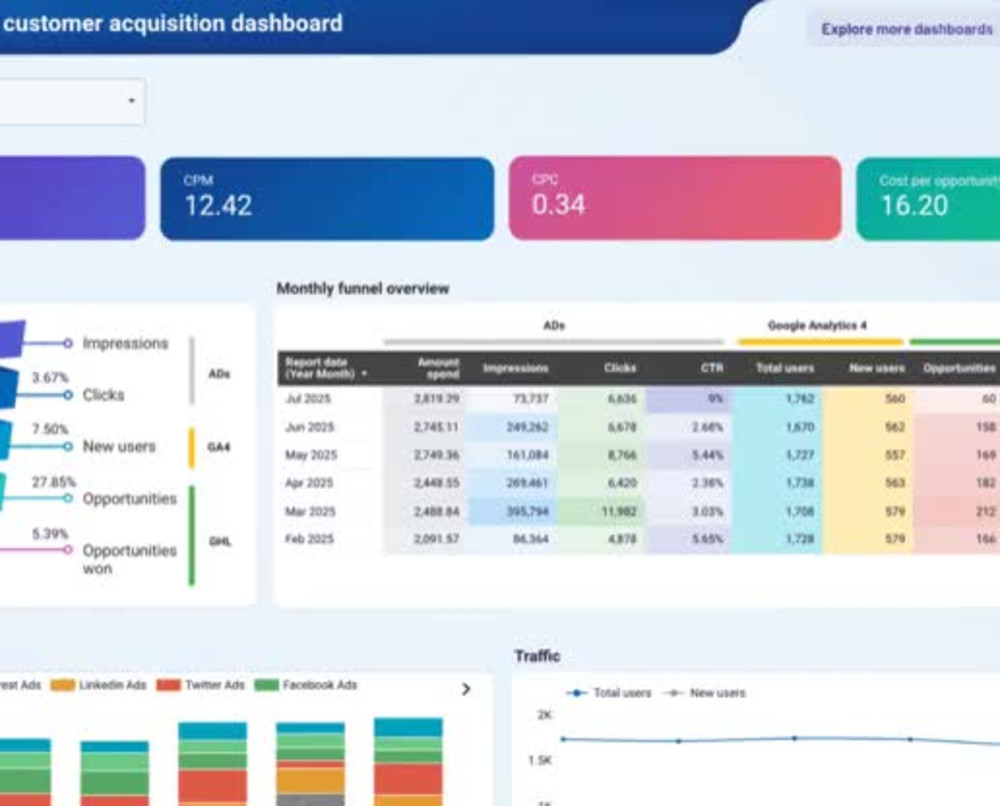
Task: Click the Monthly funnel overview heading
Action: tap(363, 289)
